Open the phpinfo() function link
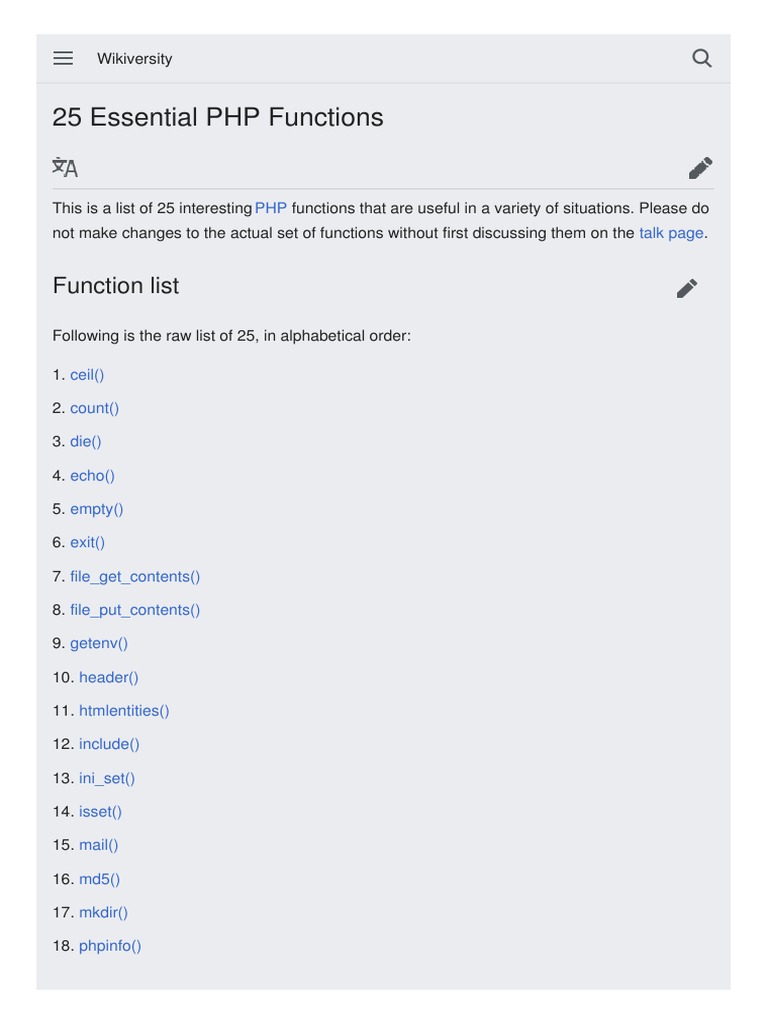The height and width of the screenshot is (1024, 768). coord(110,946)
